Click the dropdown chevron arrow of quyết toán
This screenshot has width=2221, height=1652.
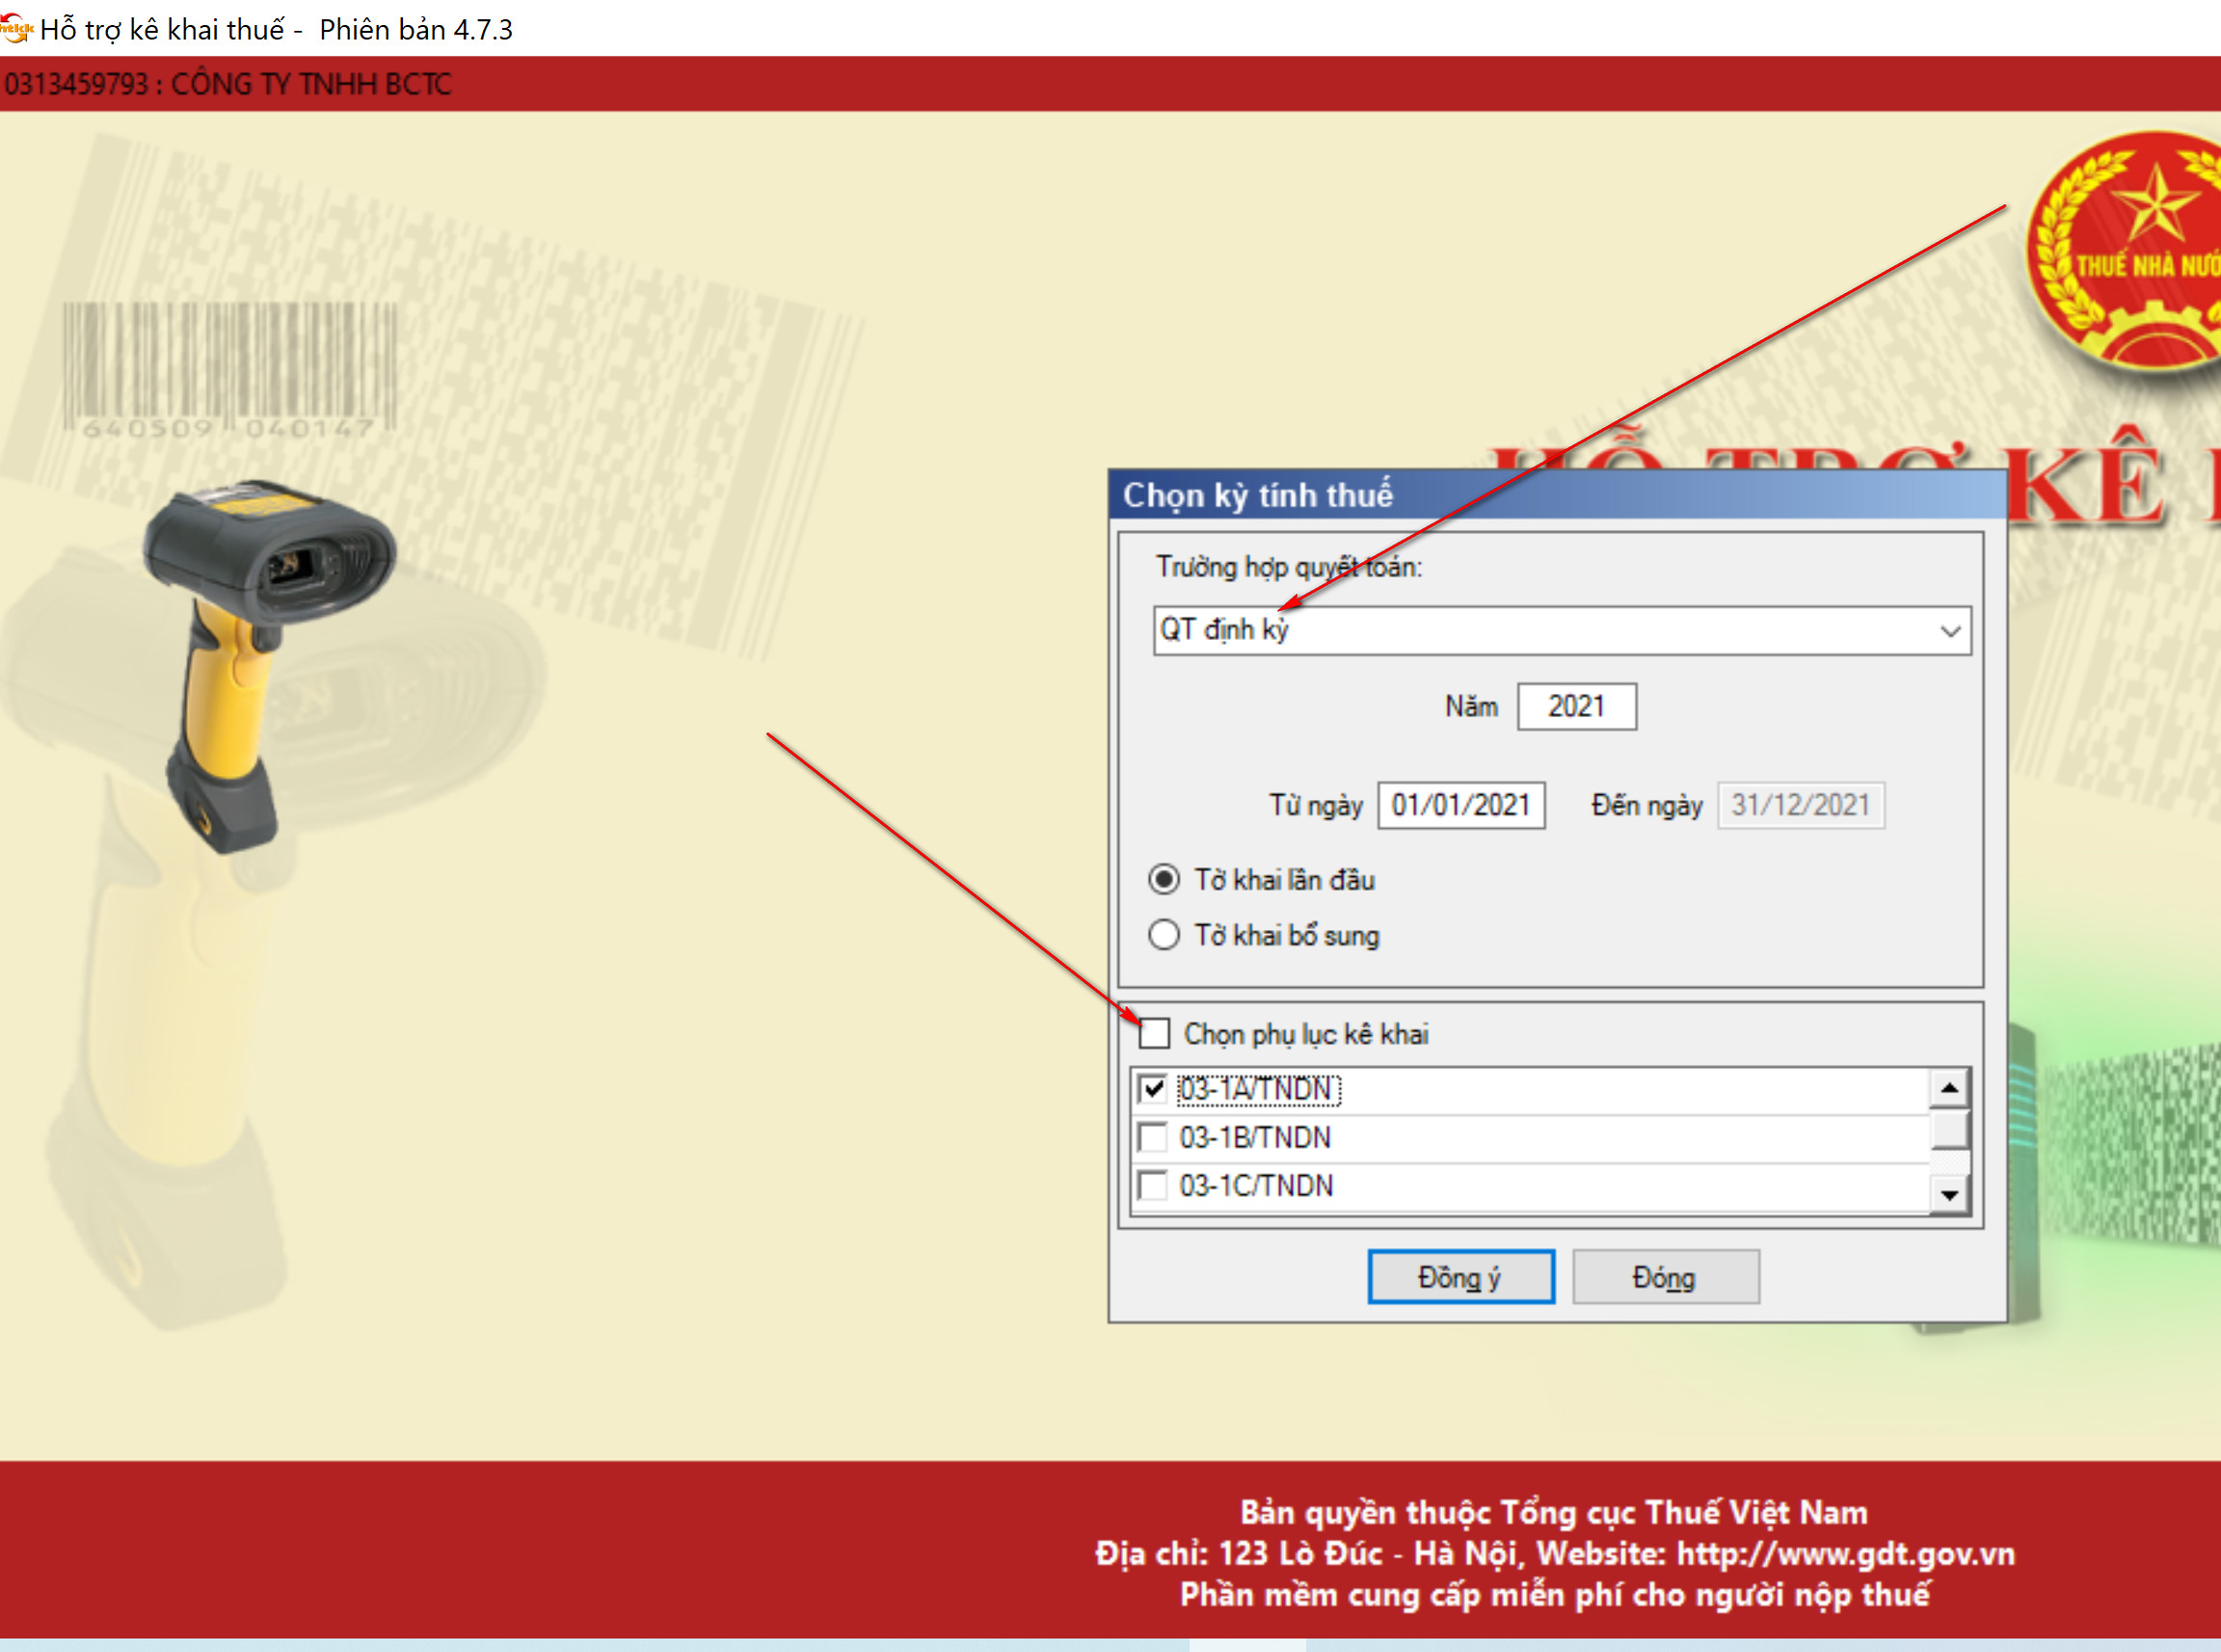click(x=1949, y=631)
